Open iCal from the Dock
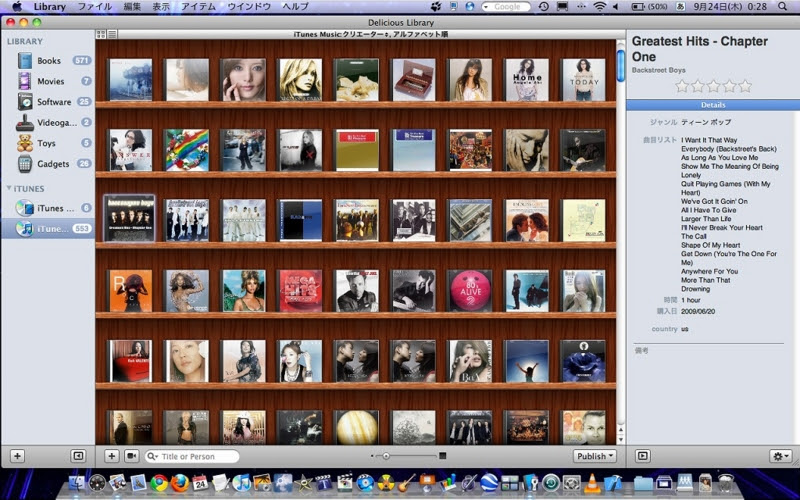Screen dimensions: 800x500 point(200,482)
